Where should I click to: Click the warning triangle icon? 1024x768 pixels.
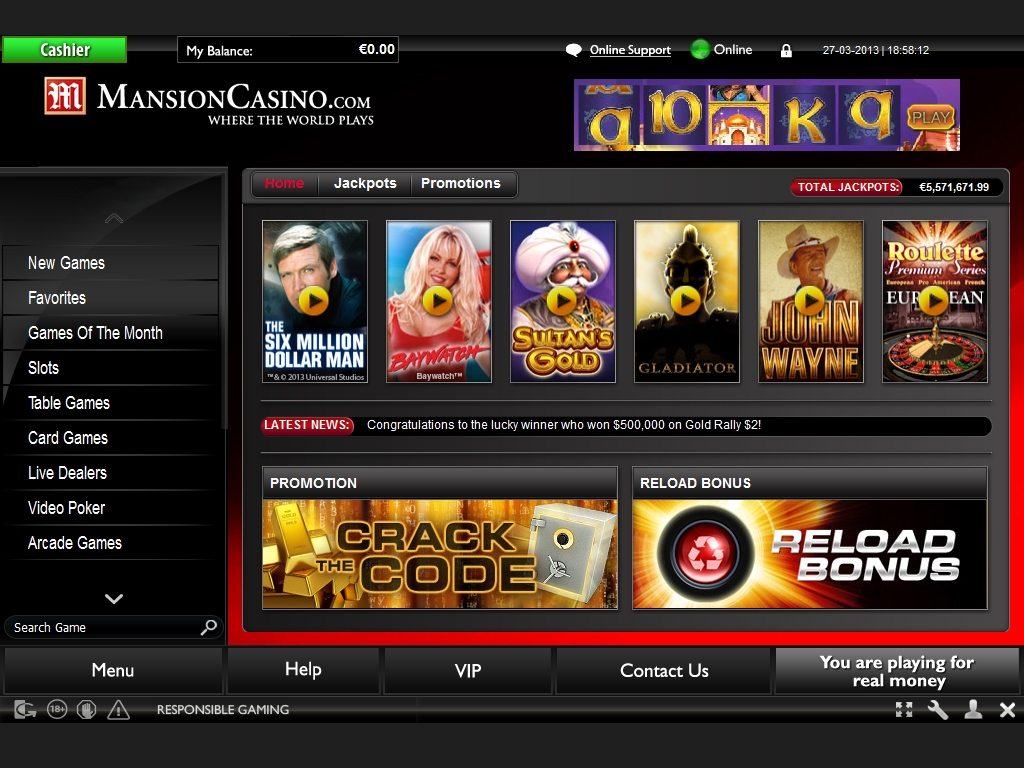pos(119,710)
